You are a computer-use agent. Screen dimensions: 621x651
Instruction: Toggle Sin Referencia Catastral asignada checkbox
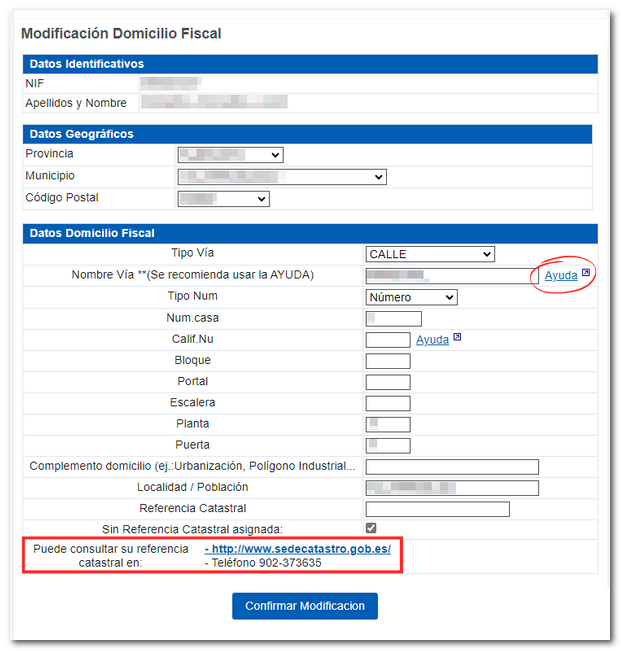pos(371,528)
